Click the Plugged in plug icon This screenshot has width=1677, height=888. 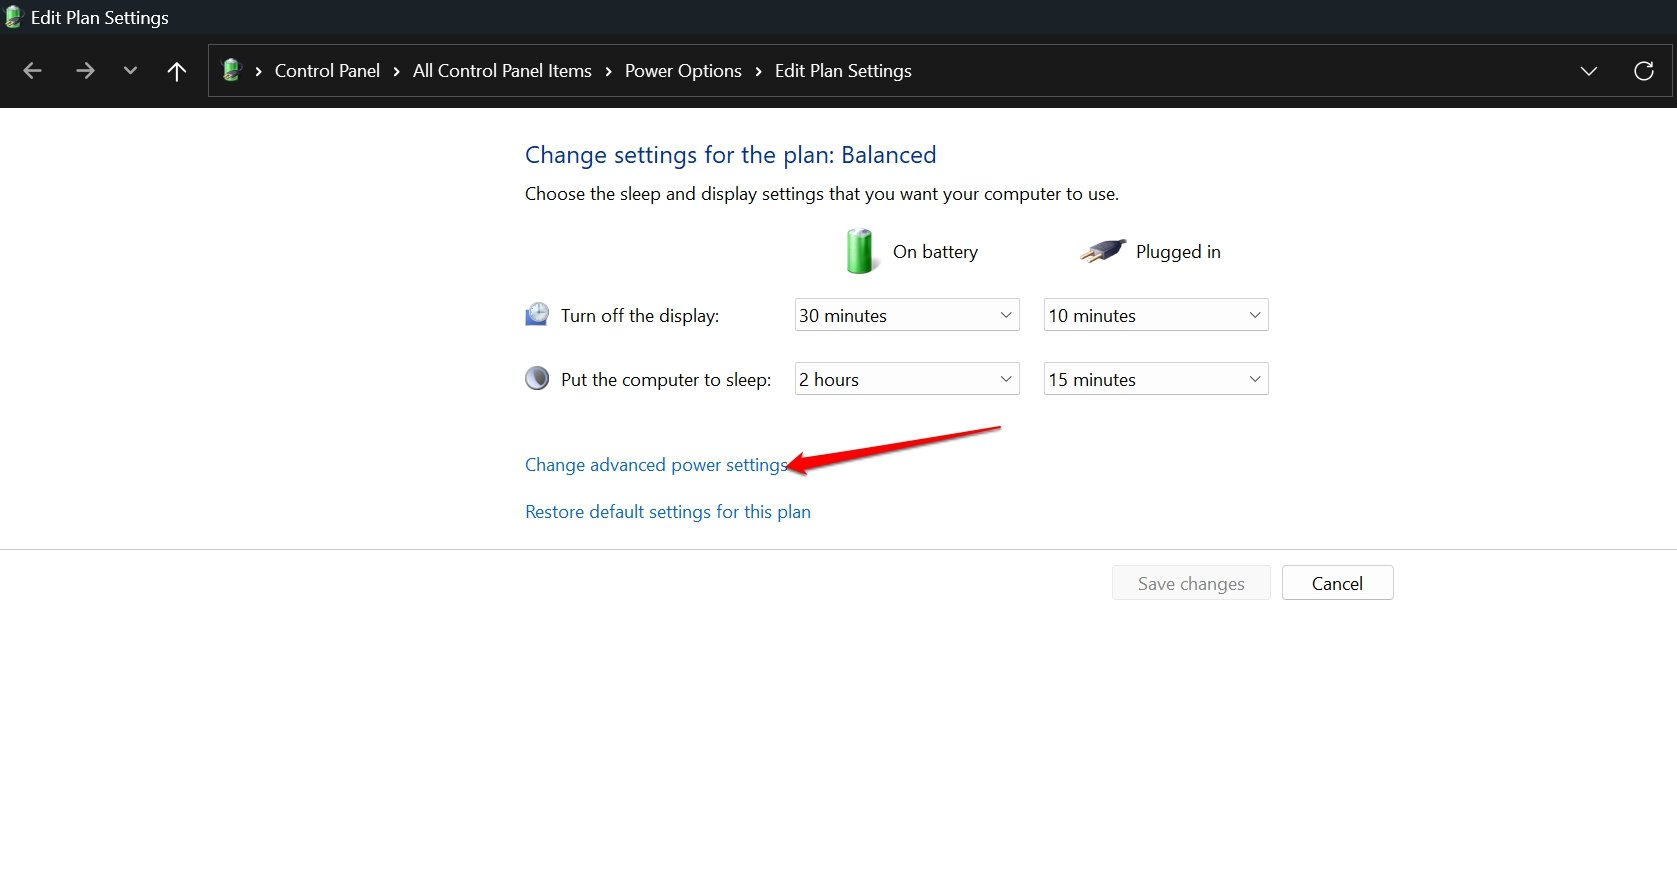(x=1103, y=251)
